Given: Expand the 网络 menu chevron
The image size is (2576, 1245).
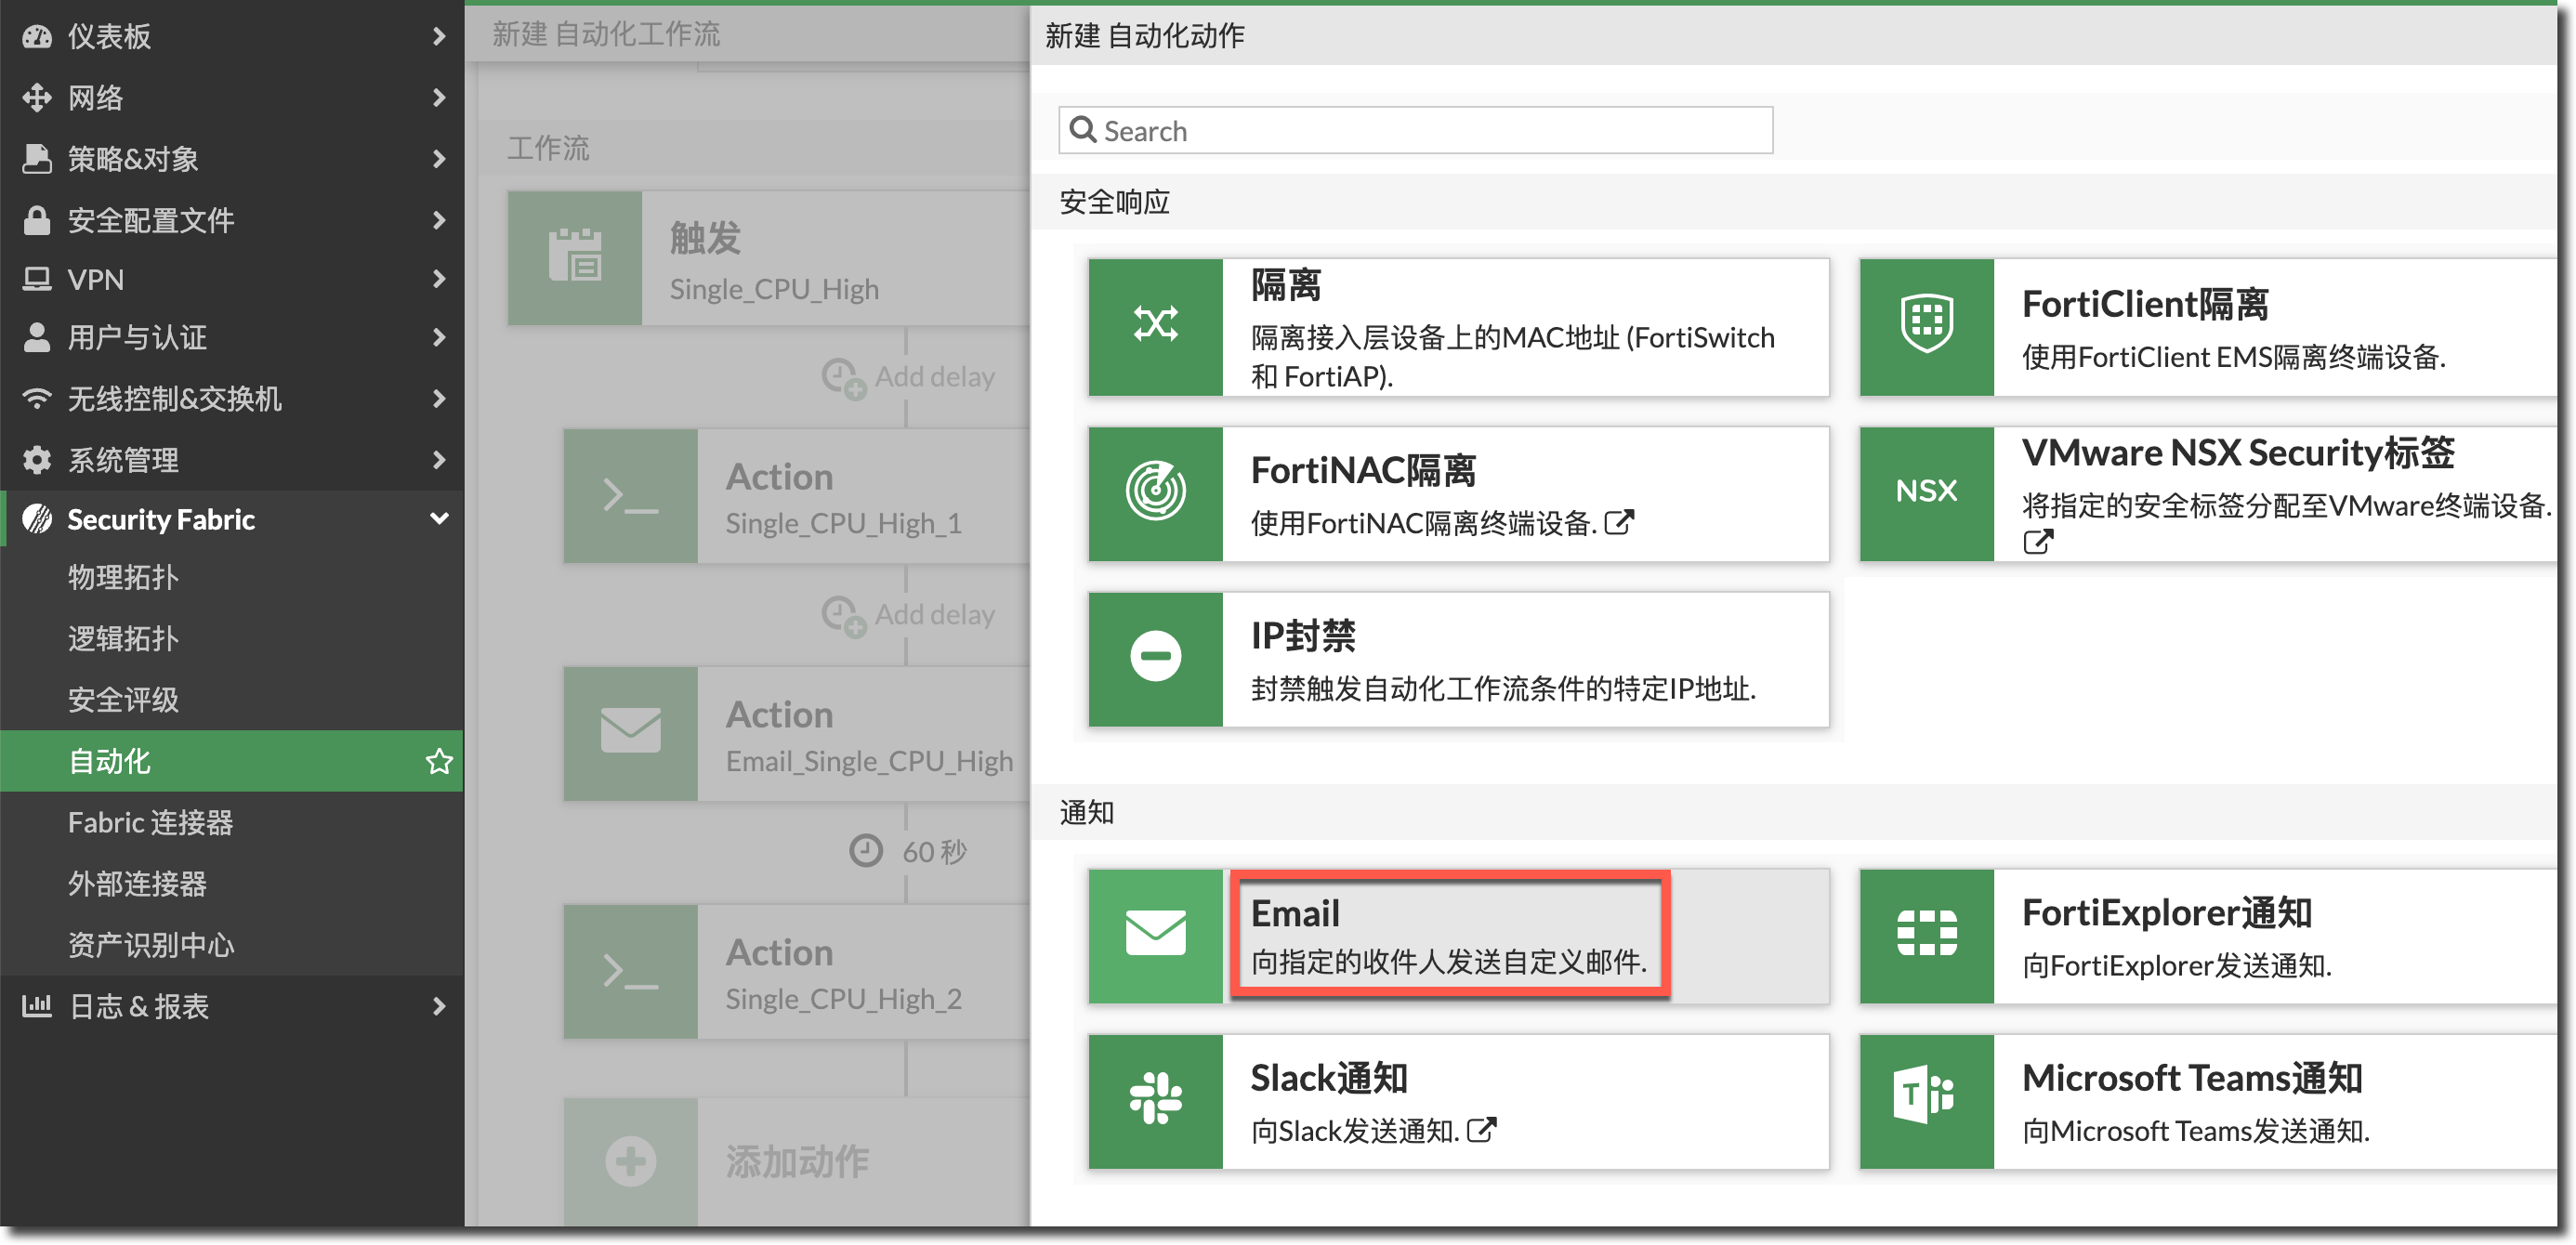Looking at the screenshot, I should 439,98.
